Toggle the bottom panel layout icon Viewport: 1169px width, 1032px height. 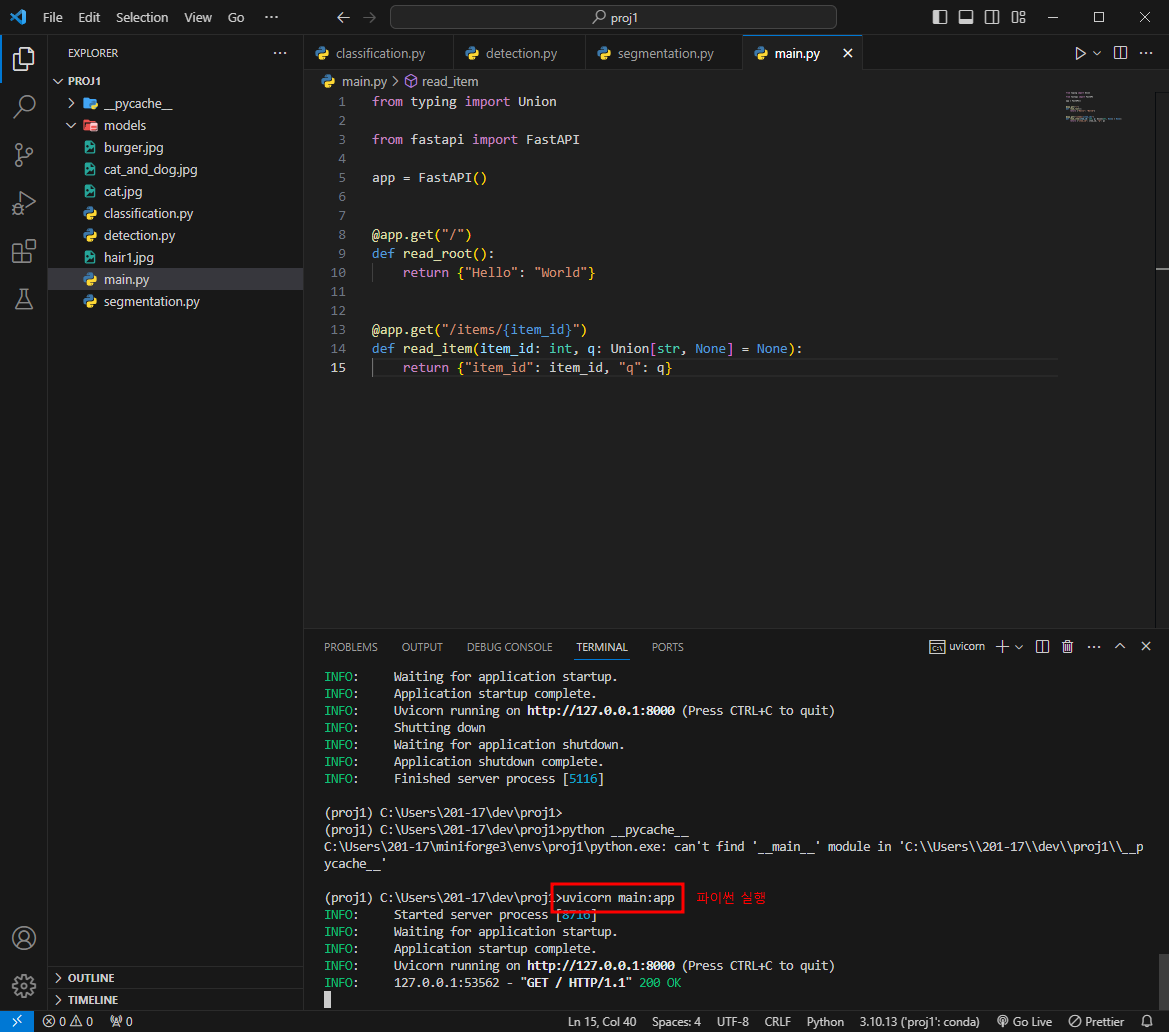point(966,17)
